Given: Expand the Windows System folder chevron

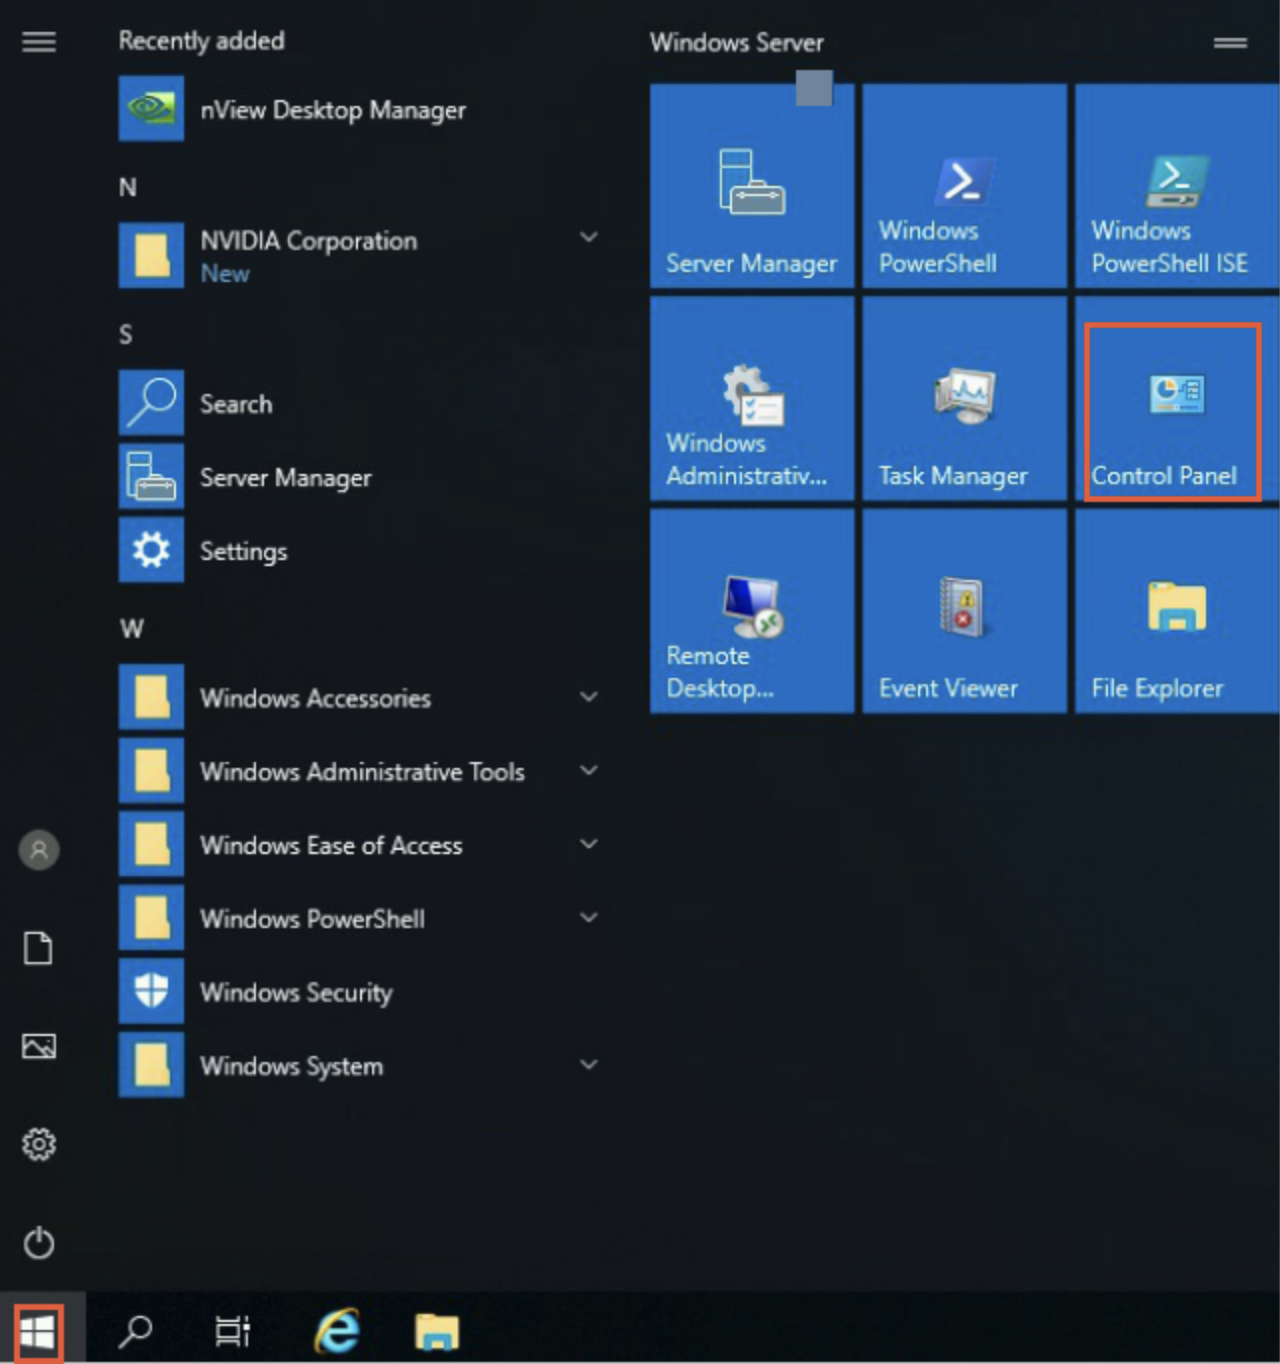Looking at the screenshot, I should [x=589, y=1064].
